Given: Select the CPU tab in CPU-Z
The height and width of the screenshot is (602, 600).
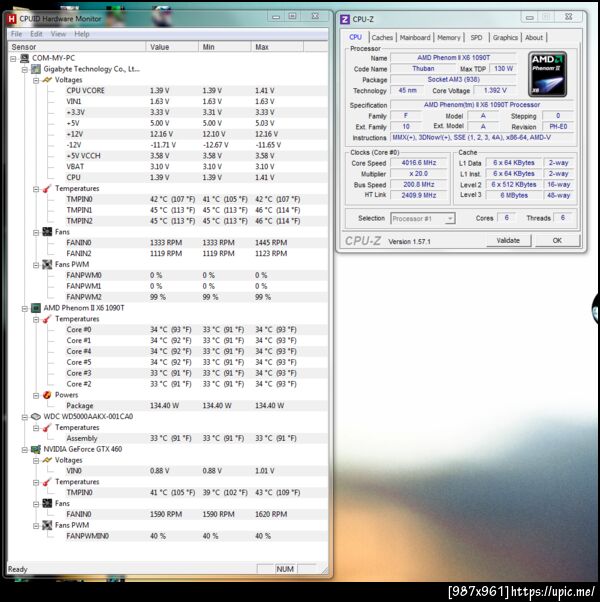Looking at the screenshot, I should 355,37.
